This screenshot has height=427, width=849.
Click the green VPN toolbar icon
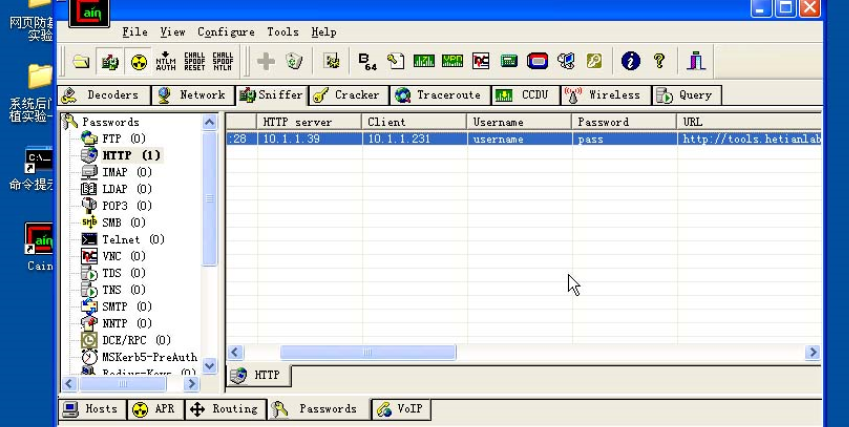(x=452, y=61)
